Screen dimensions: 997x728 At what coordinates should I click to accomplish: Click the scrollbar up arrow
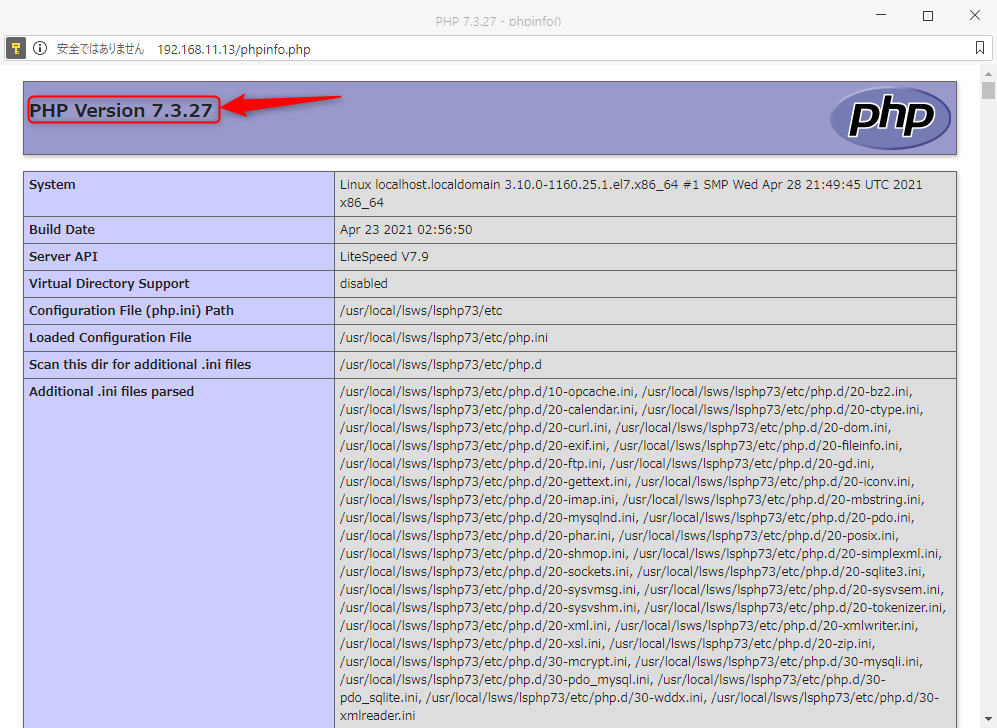(x=988, y=73)
